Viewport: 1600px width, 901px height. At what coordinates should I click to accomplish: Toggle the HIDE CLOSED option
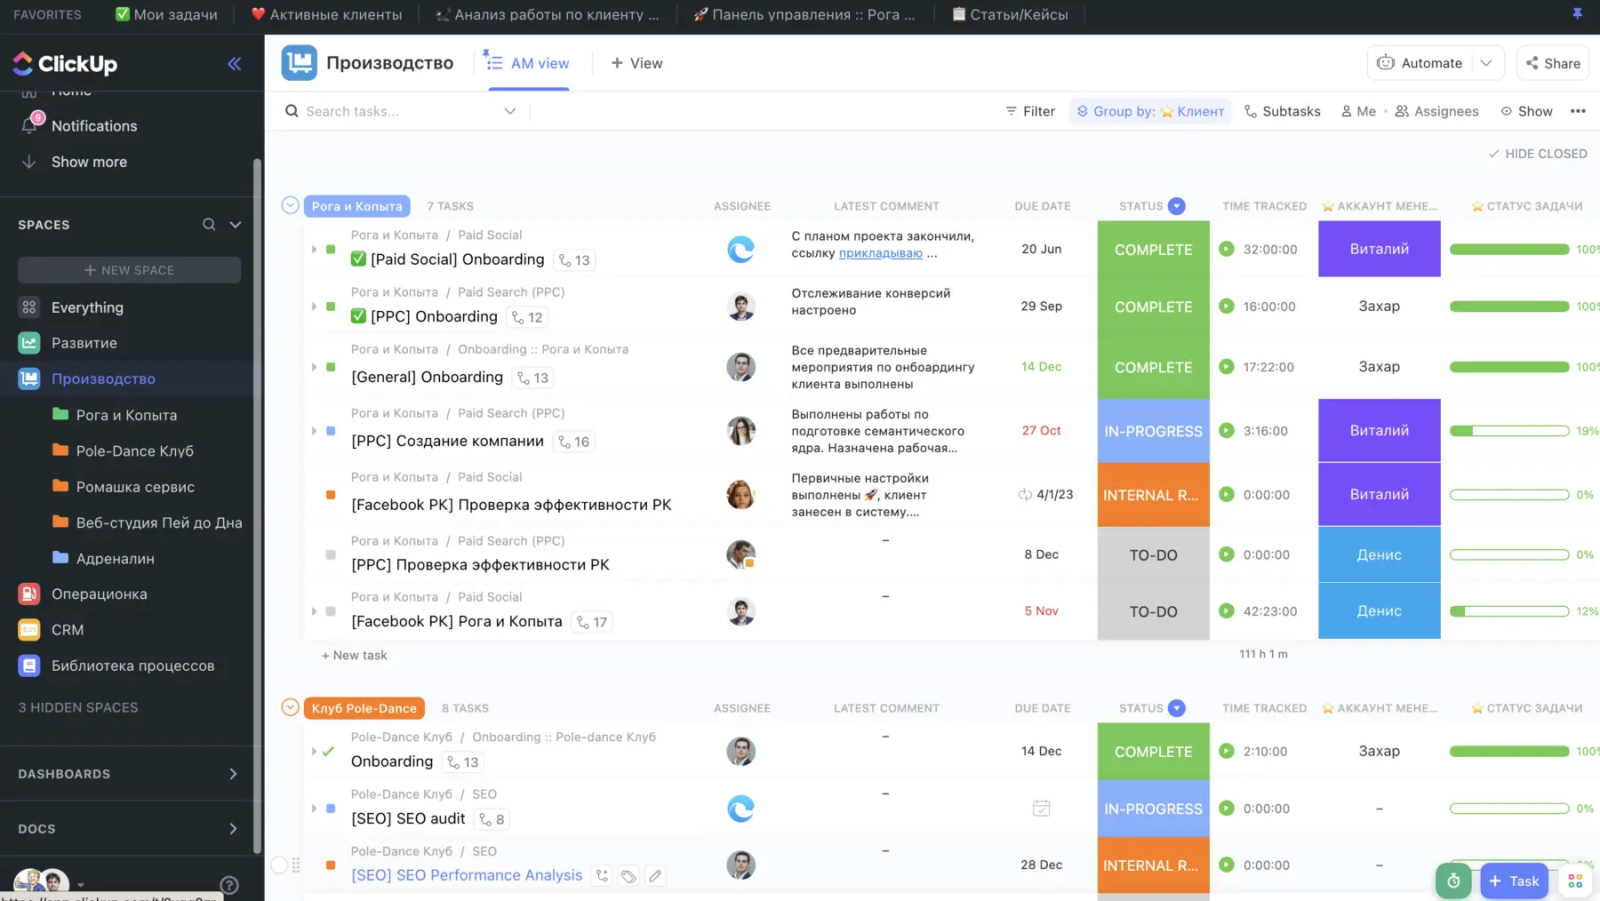[x=1537, y=153]
